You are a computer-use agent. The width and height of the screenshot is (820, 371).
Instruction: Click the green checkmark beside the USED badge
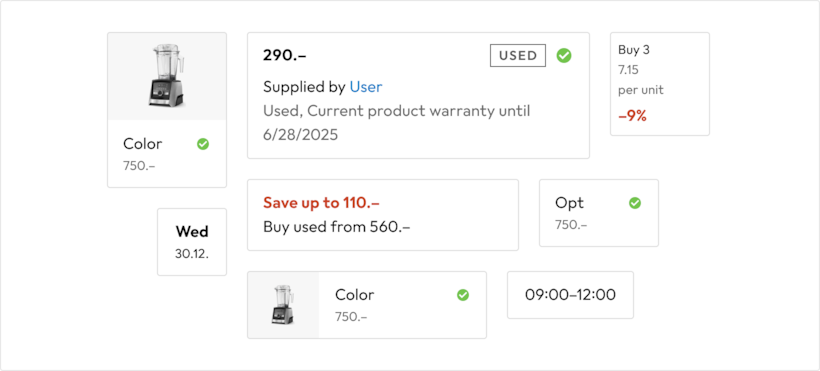563,55
